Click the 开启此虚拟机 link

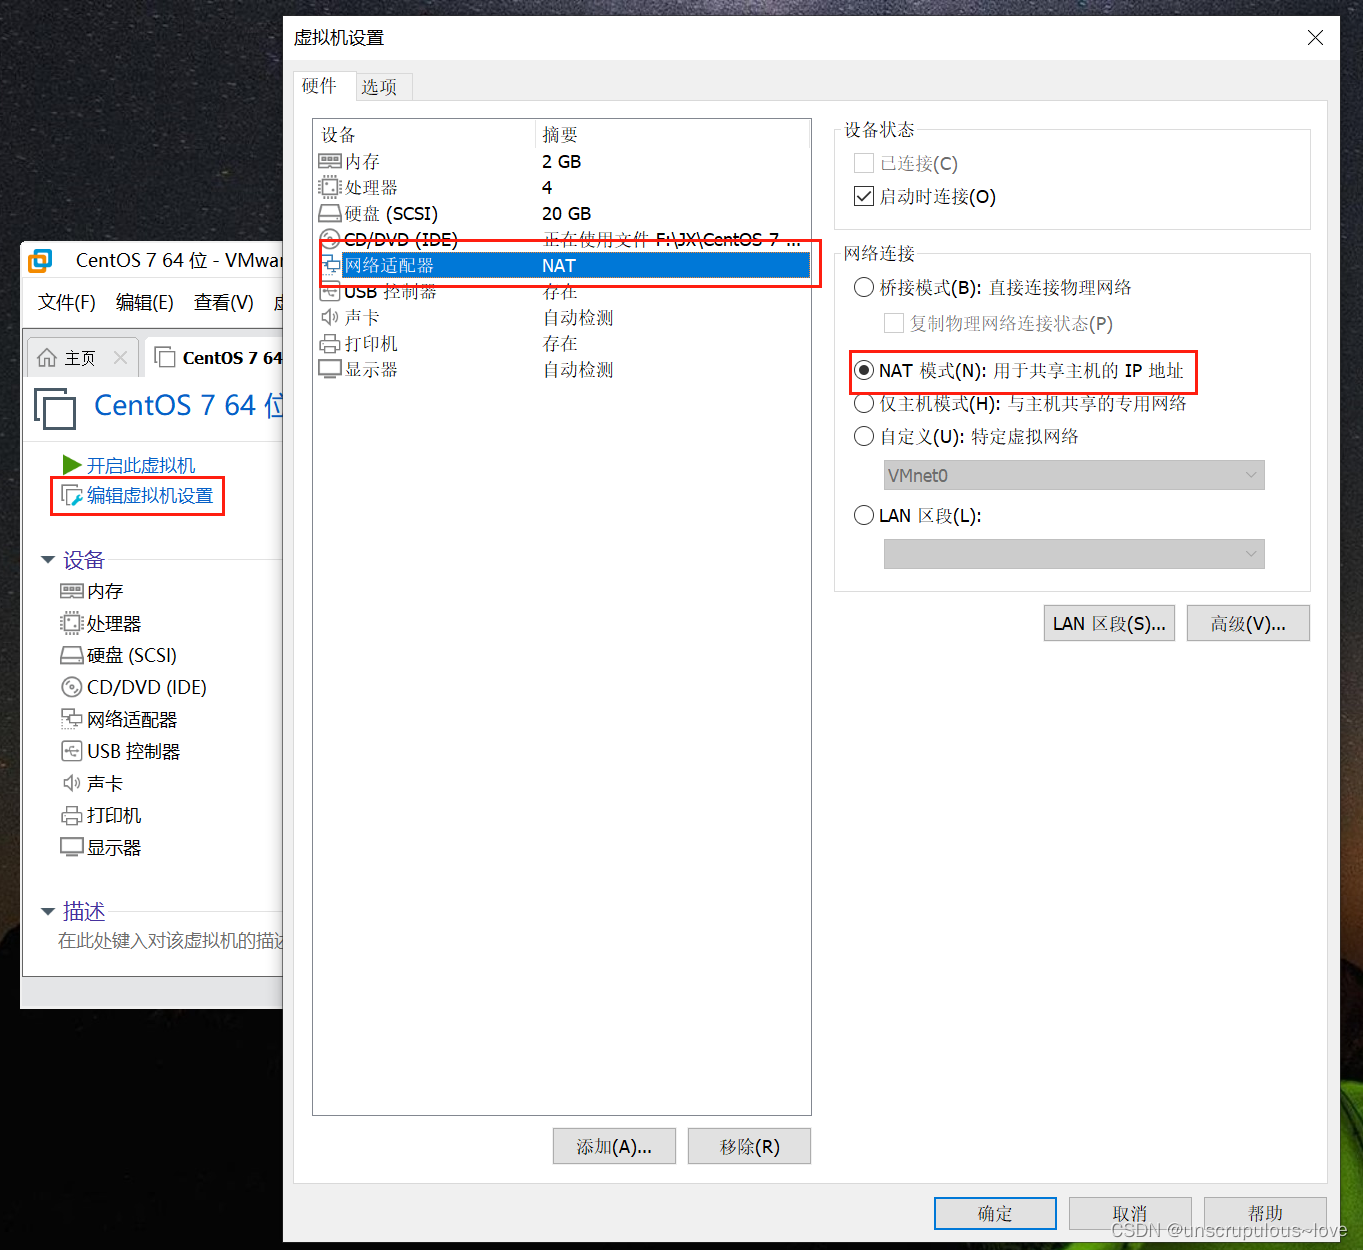(141, 465)
